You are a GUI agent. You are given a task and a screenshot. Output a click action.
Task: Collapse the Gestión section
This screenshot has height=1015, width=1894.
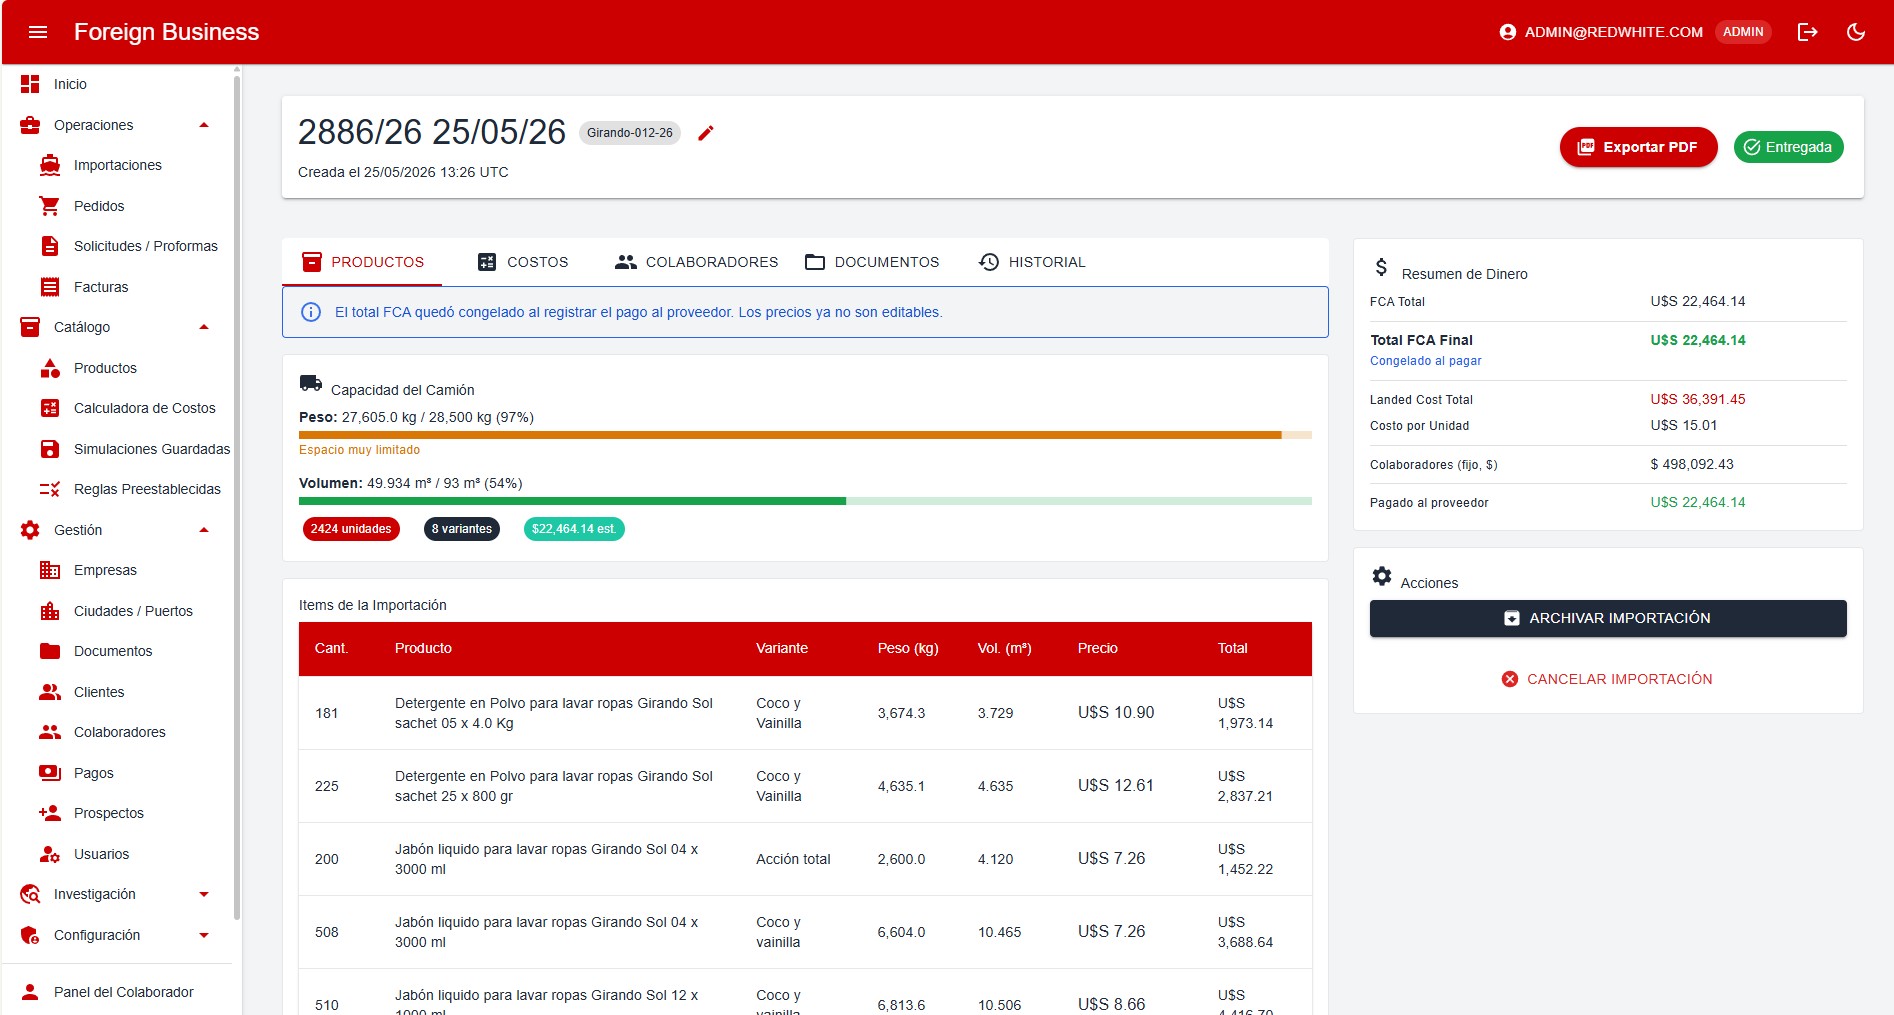204,530
